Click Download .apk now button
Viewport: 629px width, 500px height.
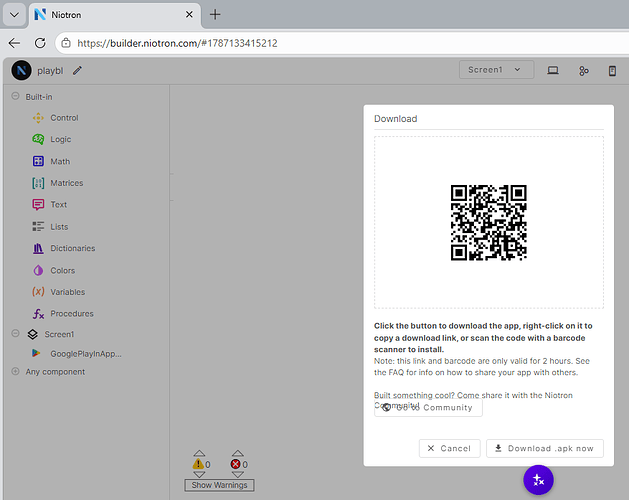(x=545, y=448)
